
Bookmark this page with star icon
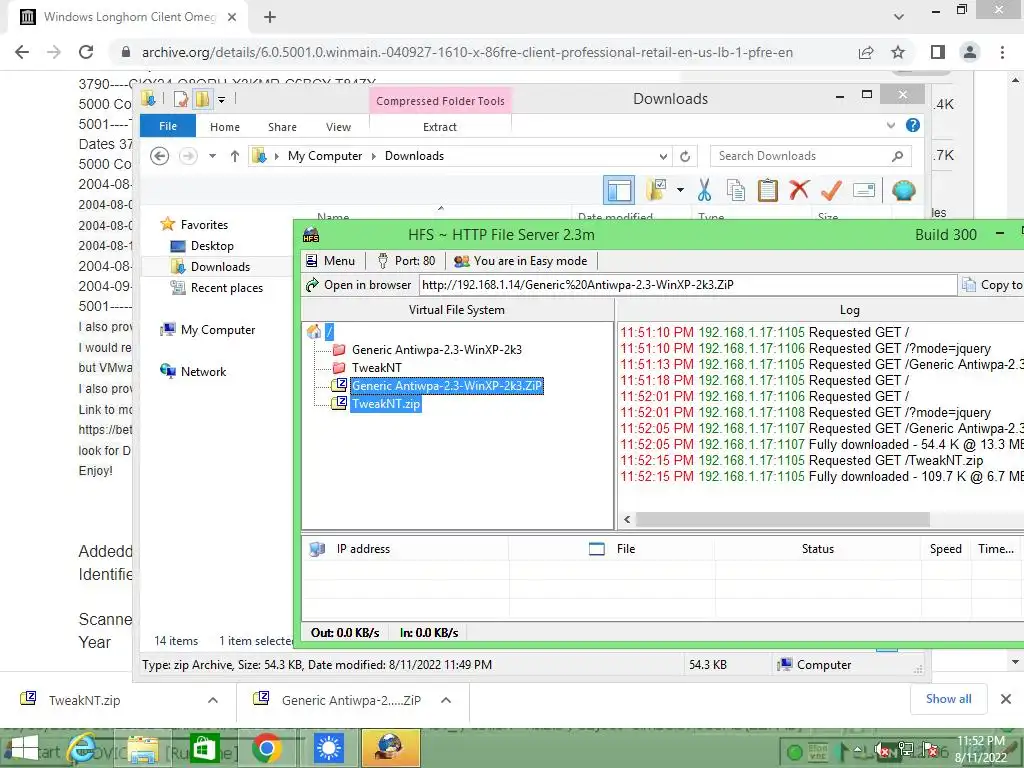pos(898,52)
